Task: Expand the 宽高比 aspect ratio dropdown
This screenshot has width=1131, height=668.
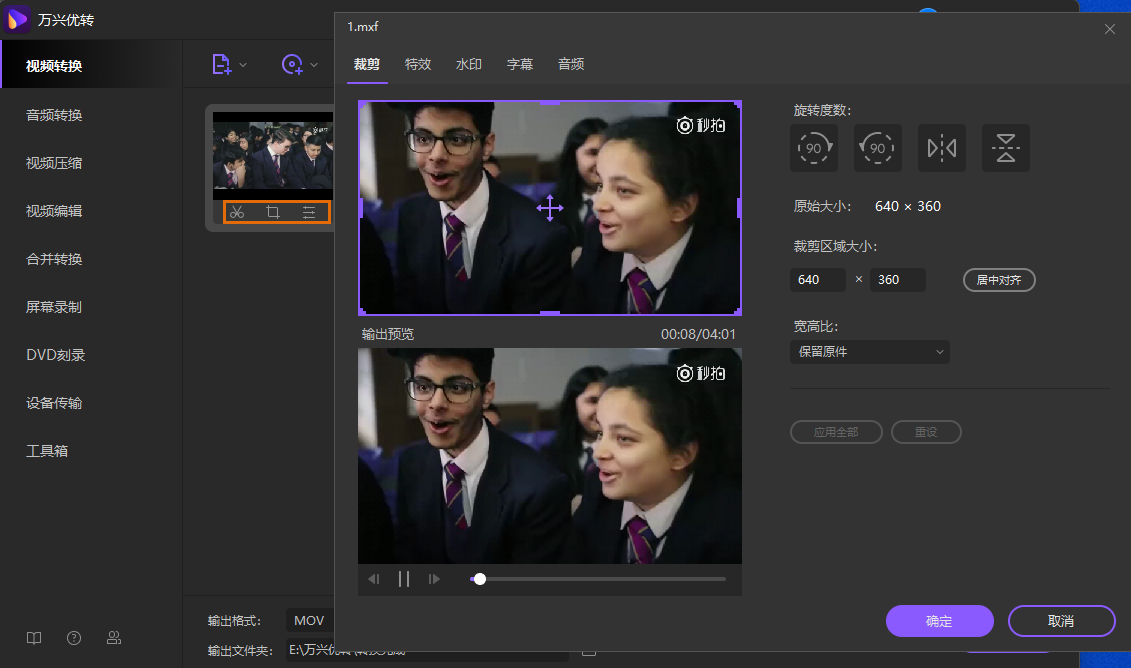Action: [x=869, y=352]
